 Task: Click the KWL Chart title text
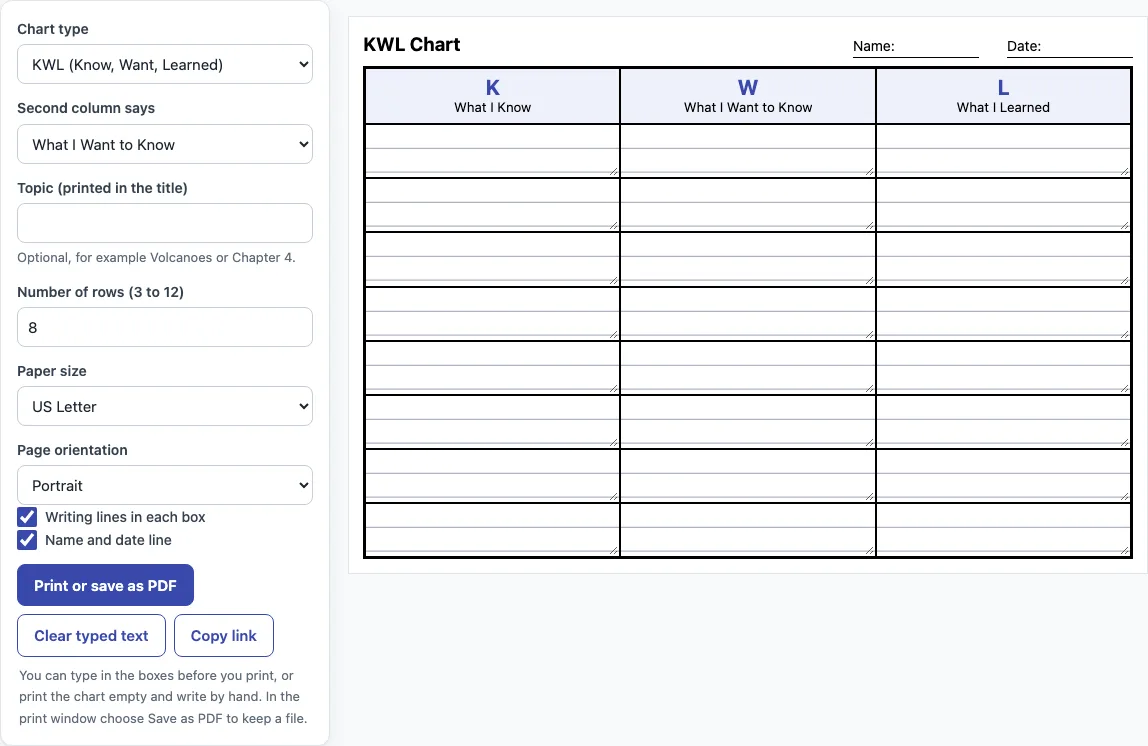[x=411, y=45]
